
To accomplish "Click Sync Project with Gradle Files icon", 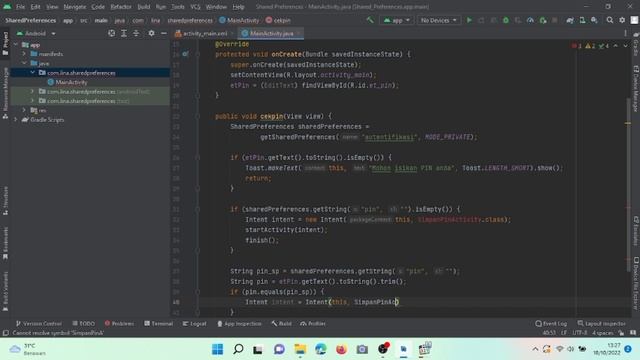I will (x=570, y=20).
